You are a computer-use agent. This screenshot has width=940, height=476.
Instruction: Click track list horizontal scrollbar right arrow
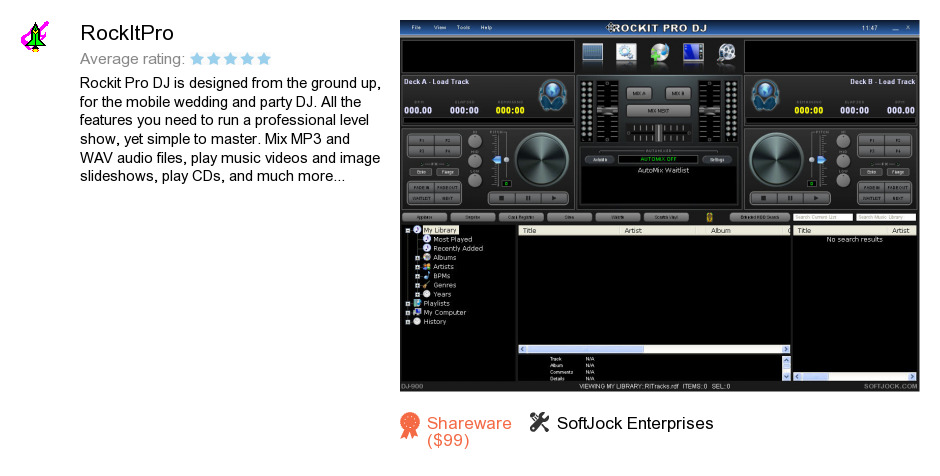(785, 349)
